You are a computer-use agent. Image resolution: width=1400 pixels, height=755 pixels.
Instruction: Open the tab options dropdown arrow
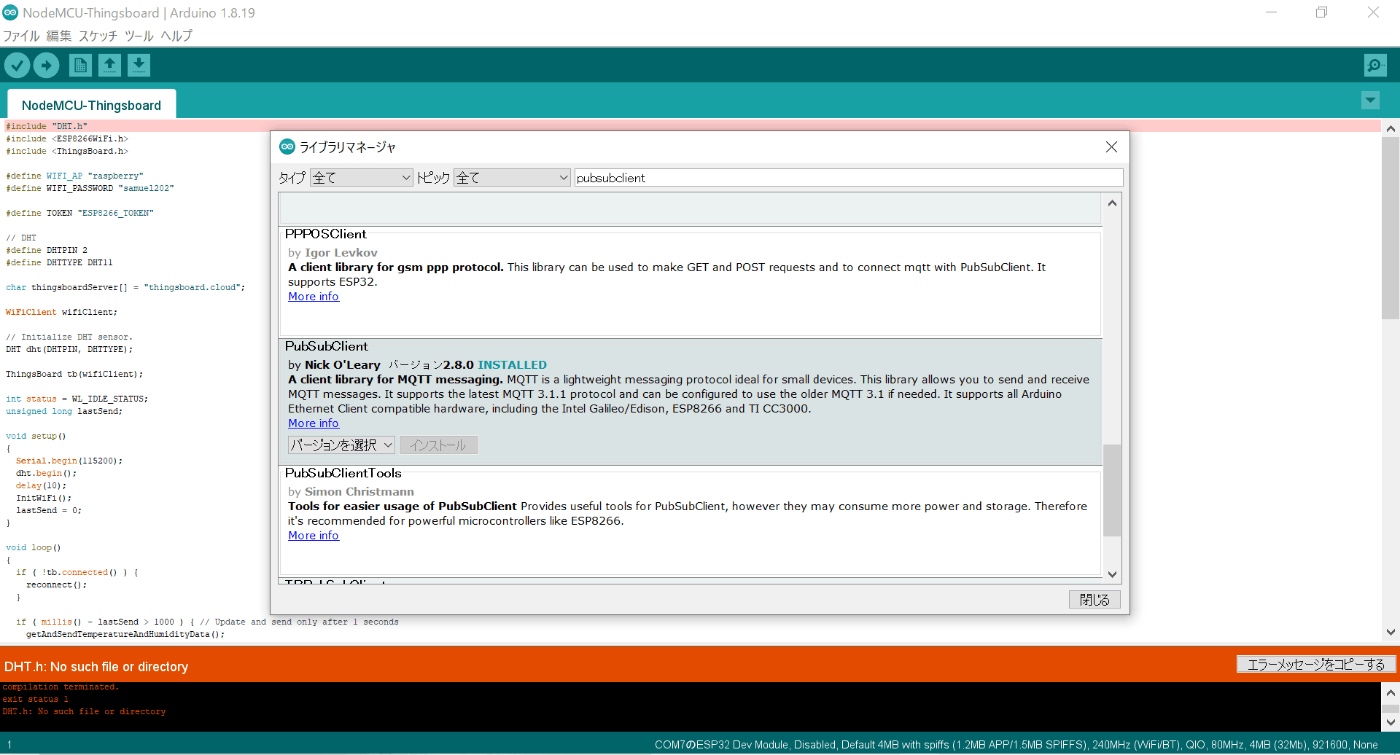point(1370,100)
